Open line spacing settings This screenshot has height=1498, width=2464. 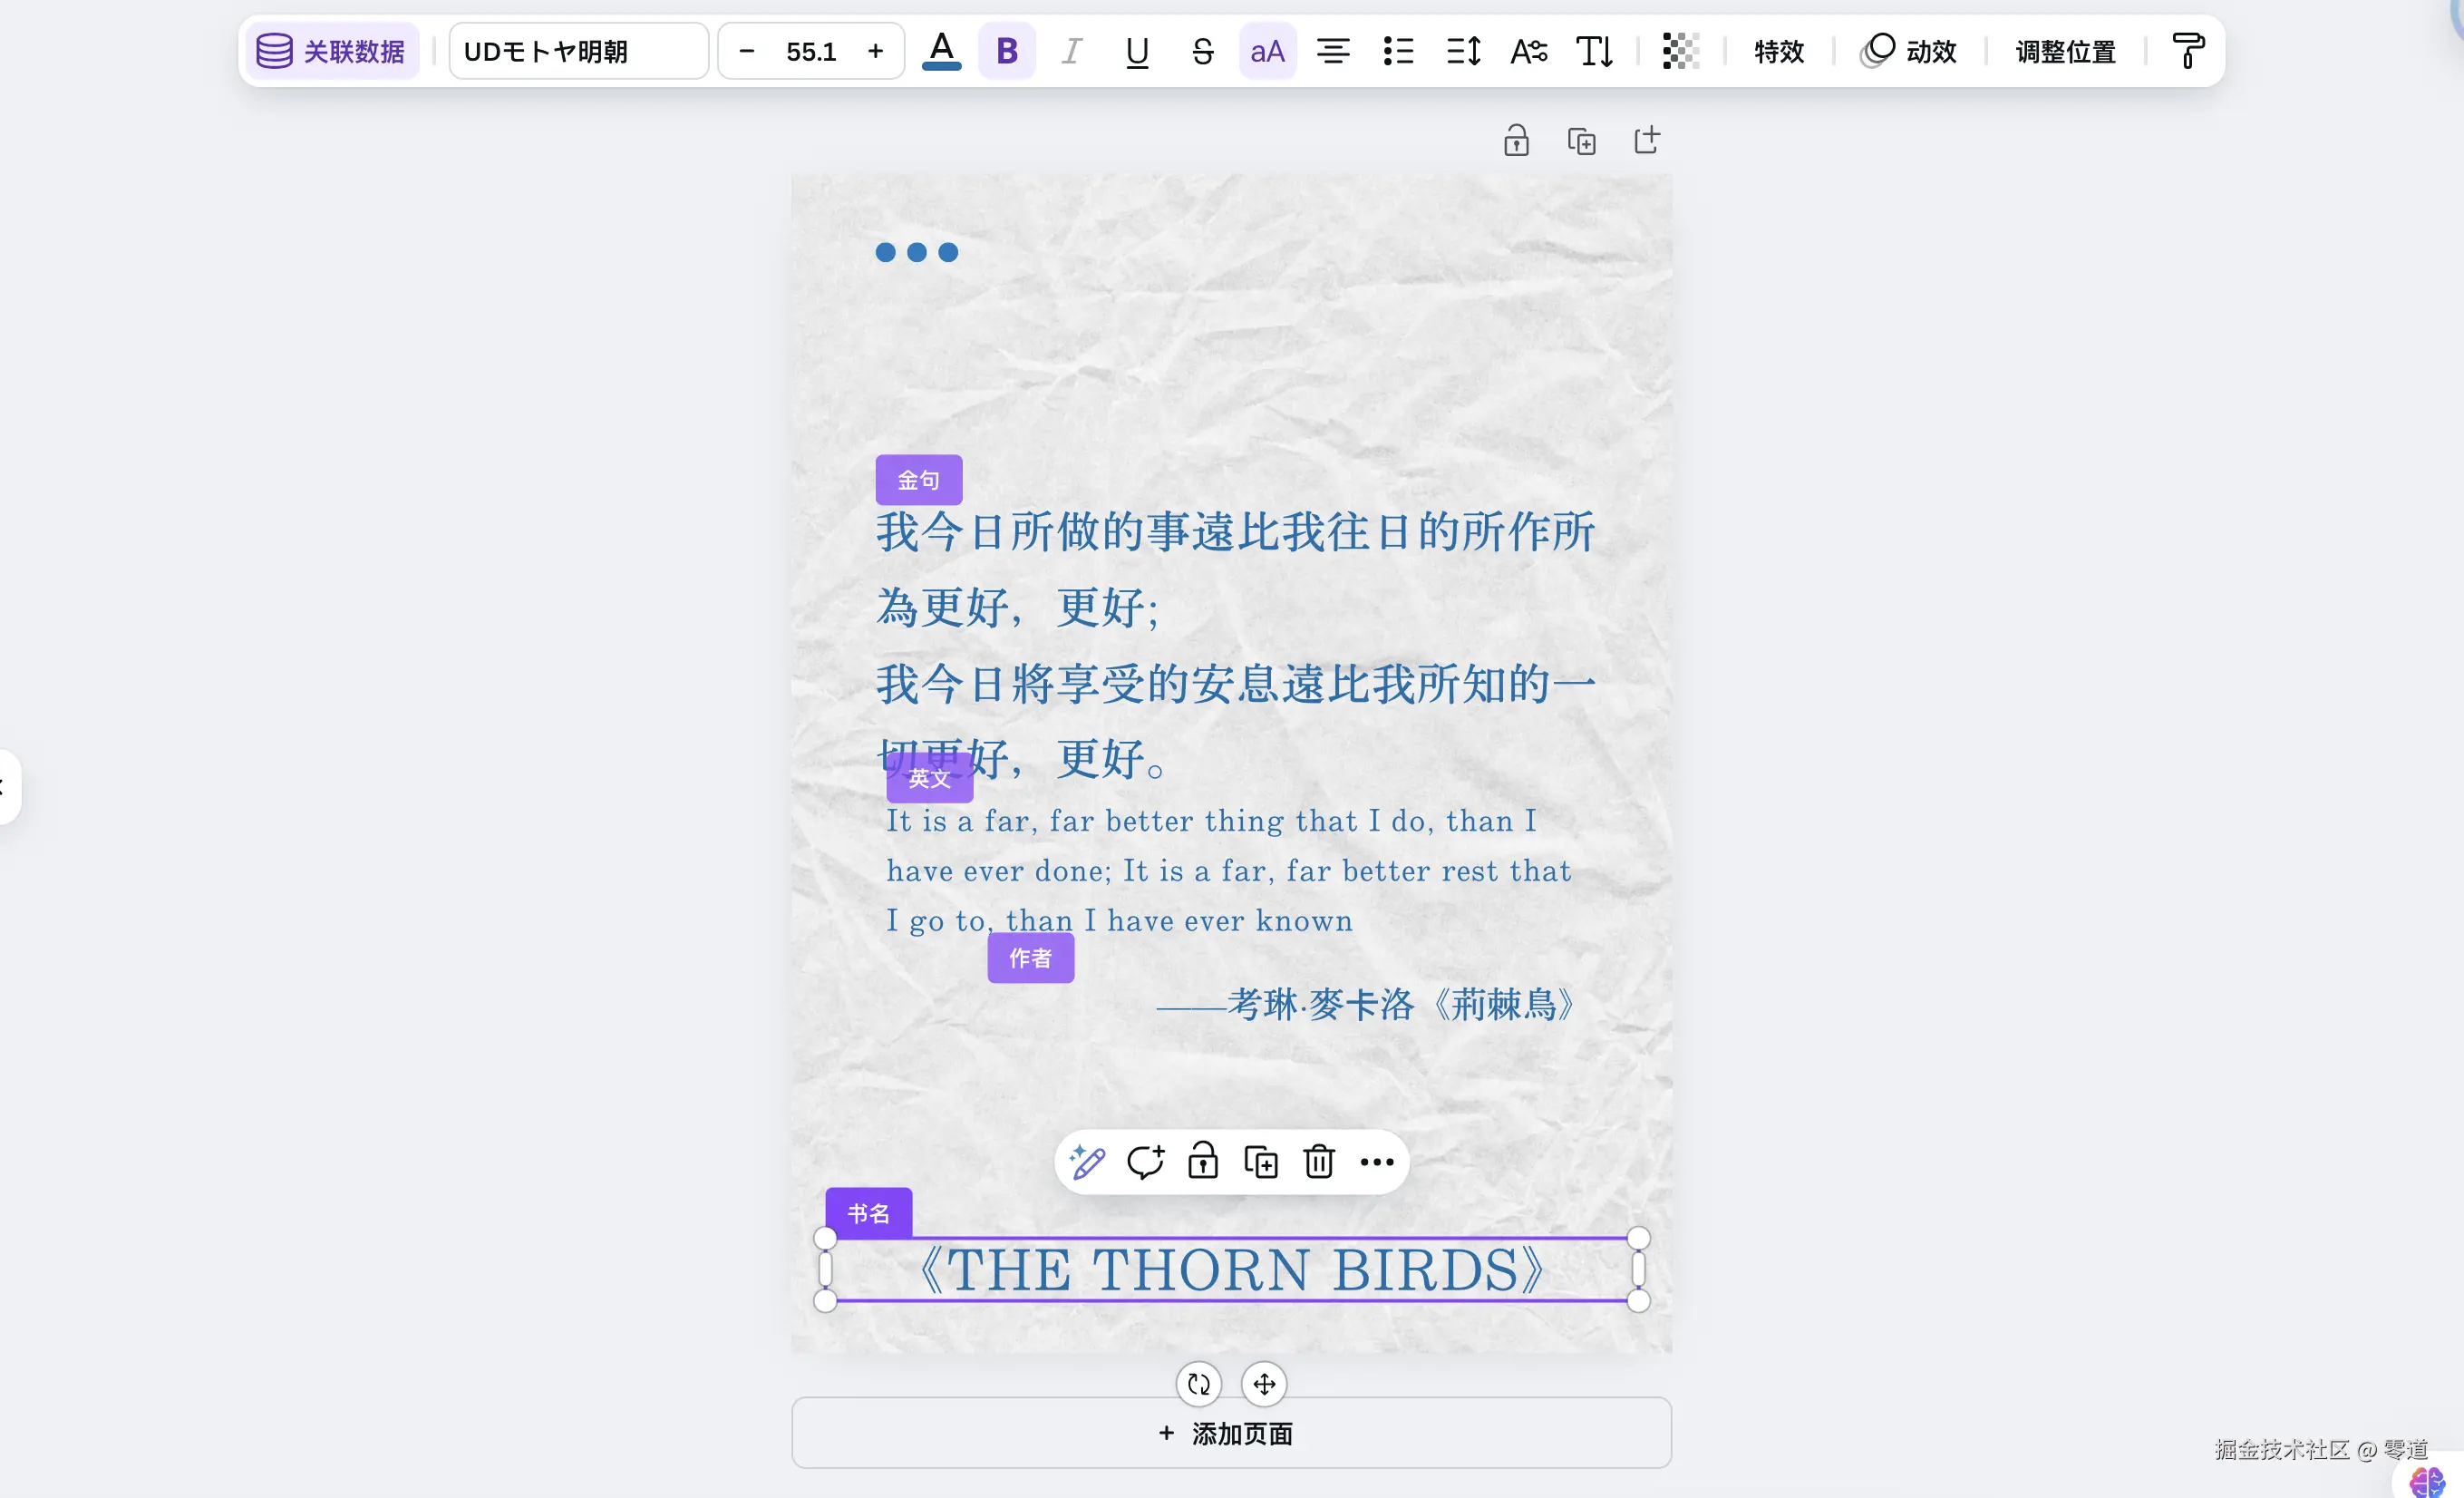click(1463, 51)
